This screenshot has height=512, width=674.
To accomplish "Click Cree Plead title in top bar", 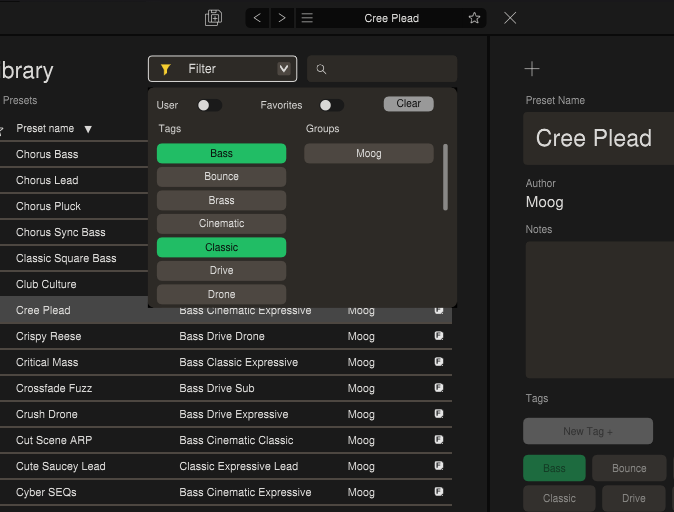I will tap(391, 18).
